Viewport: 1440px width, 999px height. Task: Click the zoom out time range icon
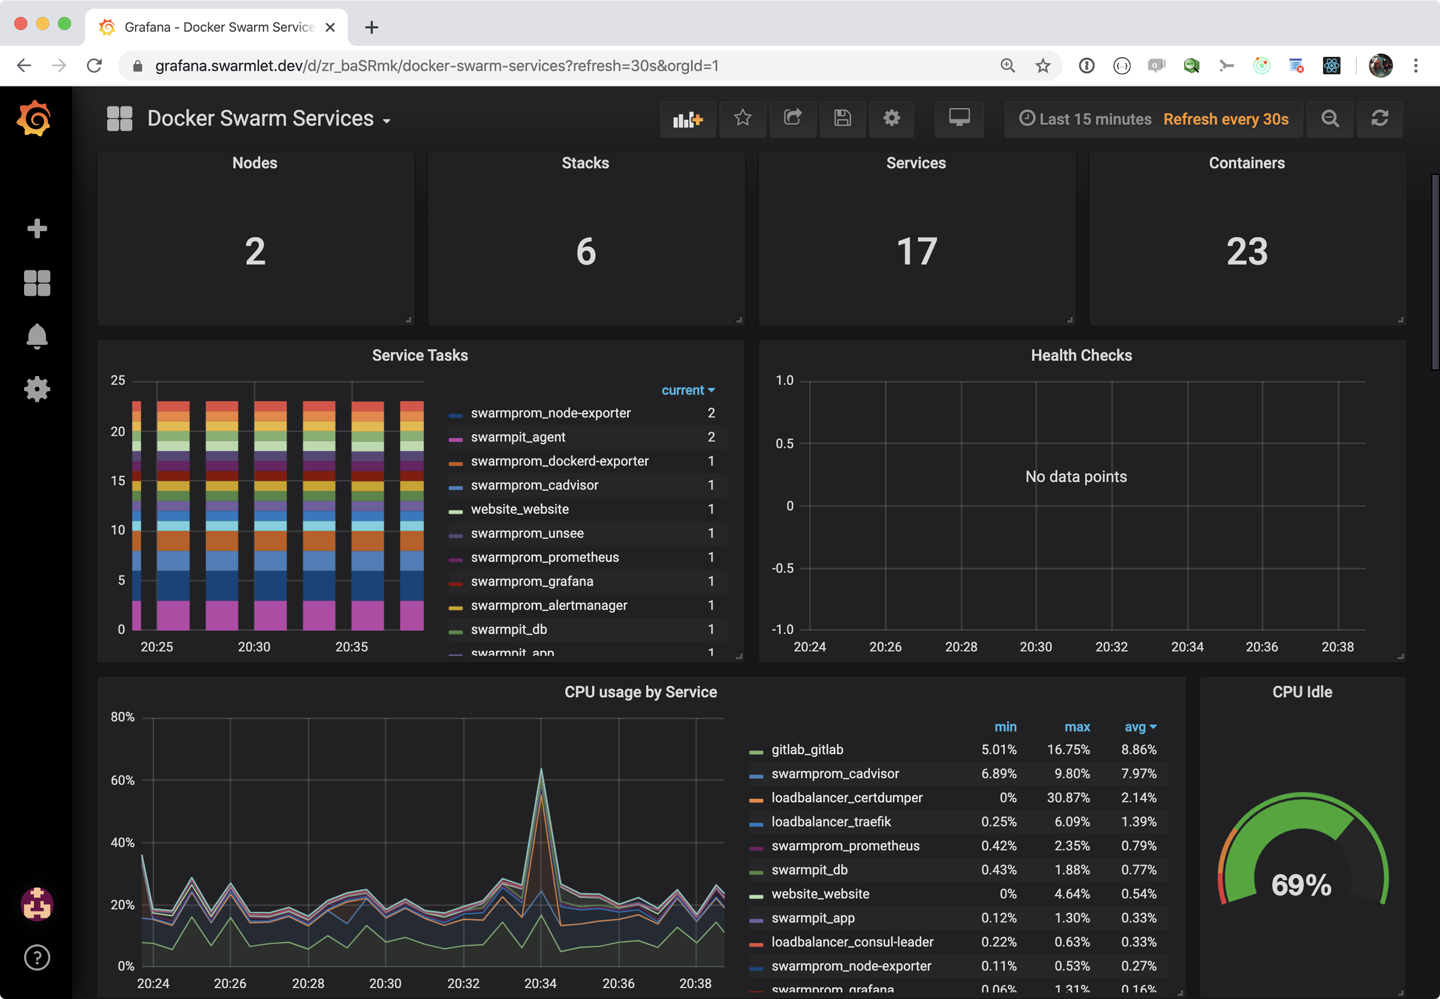coord(1330,119)
